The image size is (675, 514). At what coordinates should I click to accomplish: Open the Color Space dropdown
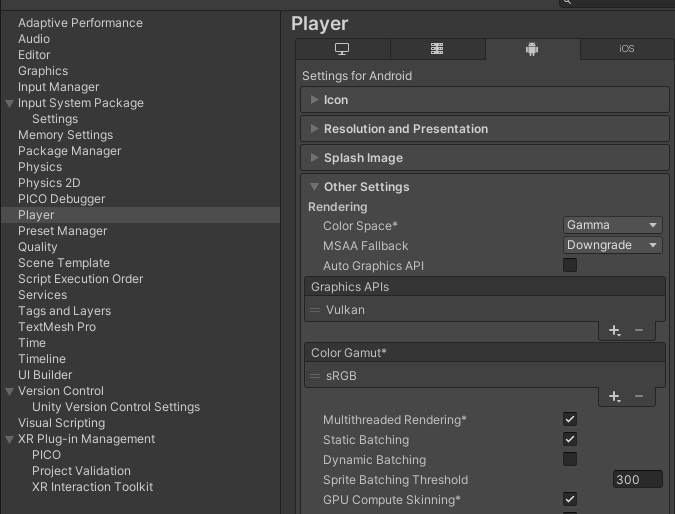point(613,225)
